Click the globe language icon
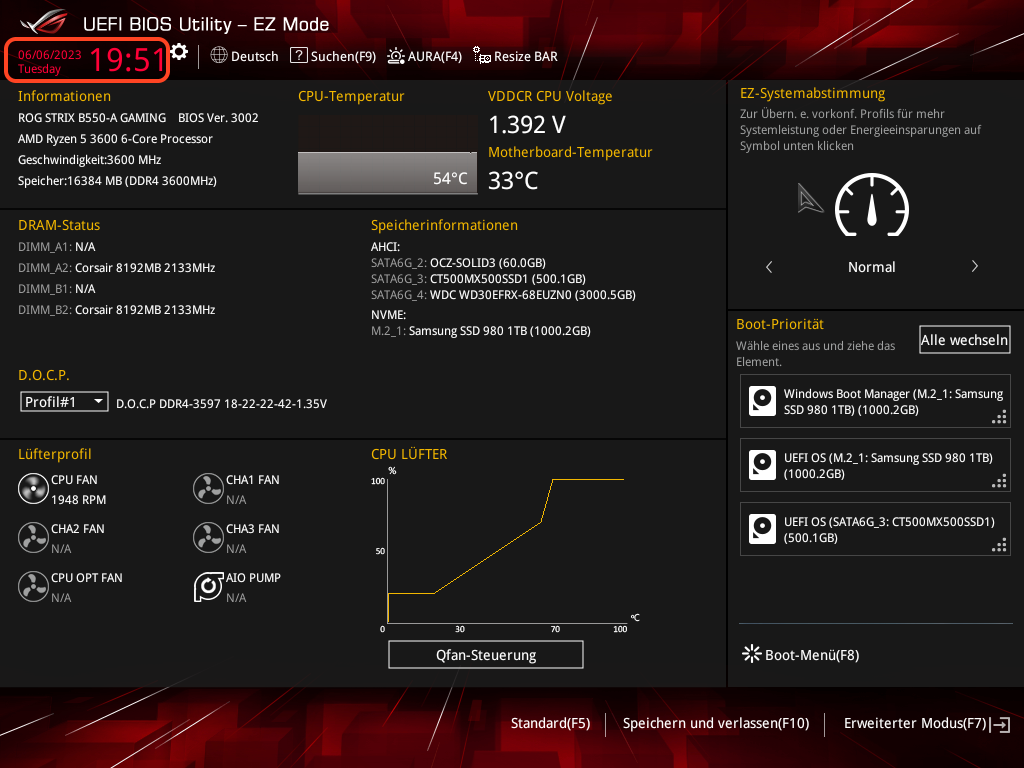1024x768 pixels. (x=219, y=56)
